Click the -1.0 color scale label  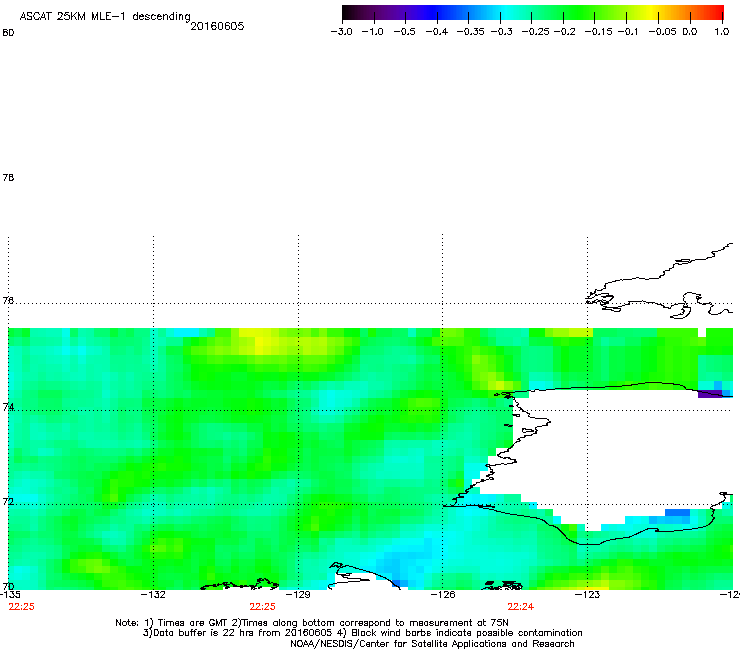coord(372,32)
